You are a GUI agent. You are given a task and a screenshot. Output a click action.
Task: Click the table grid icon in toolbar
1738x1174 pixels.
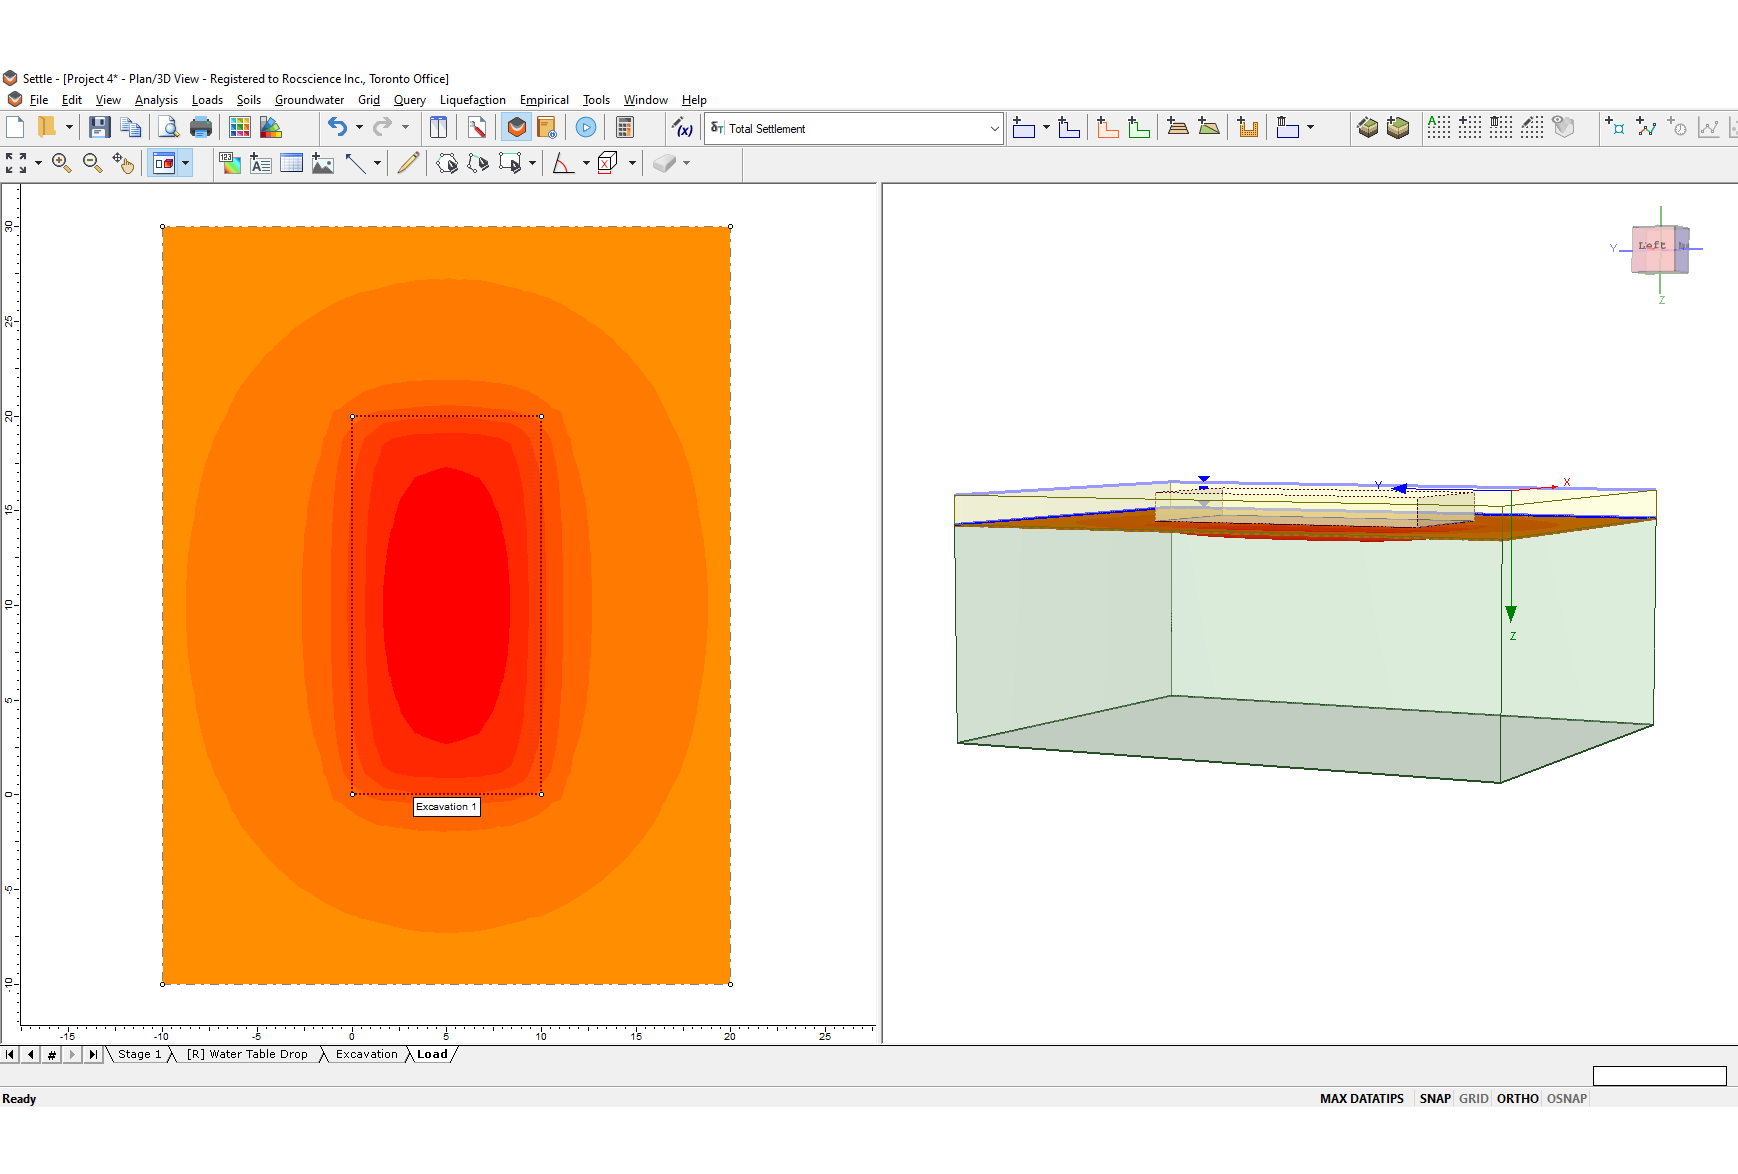(292, 163)
